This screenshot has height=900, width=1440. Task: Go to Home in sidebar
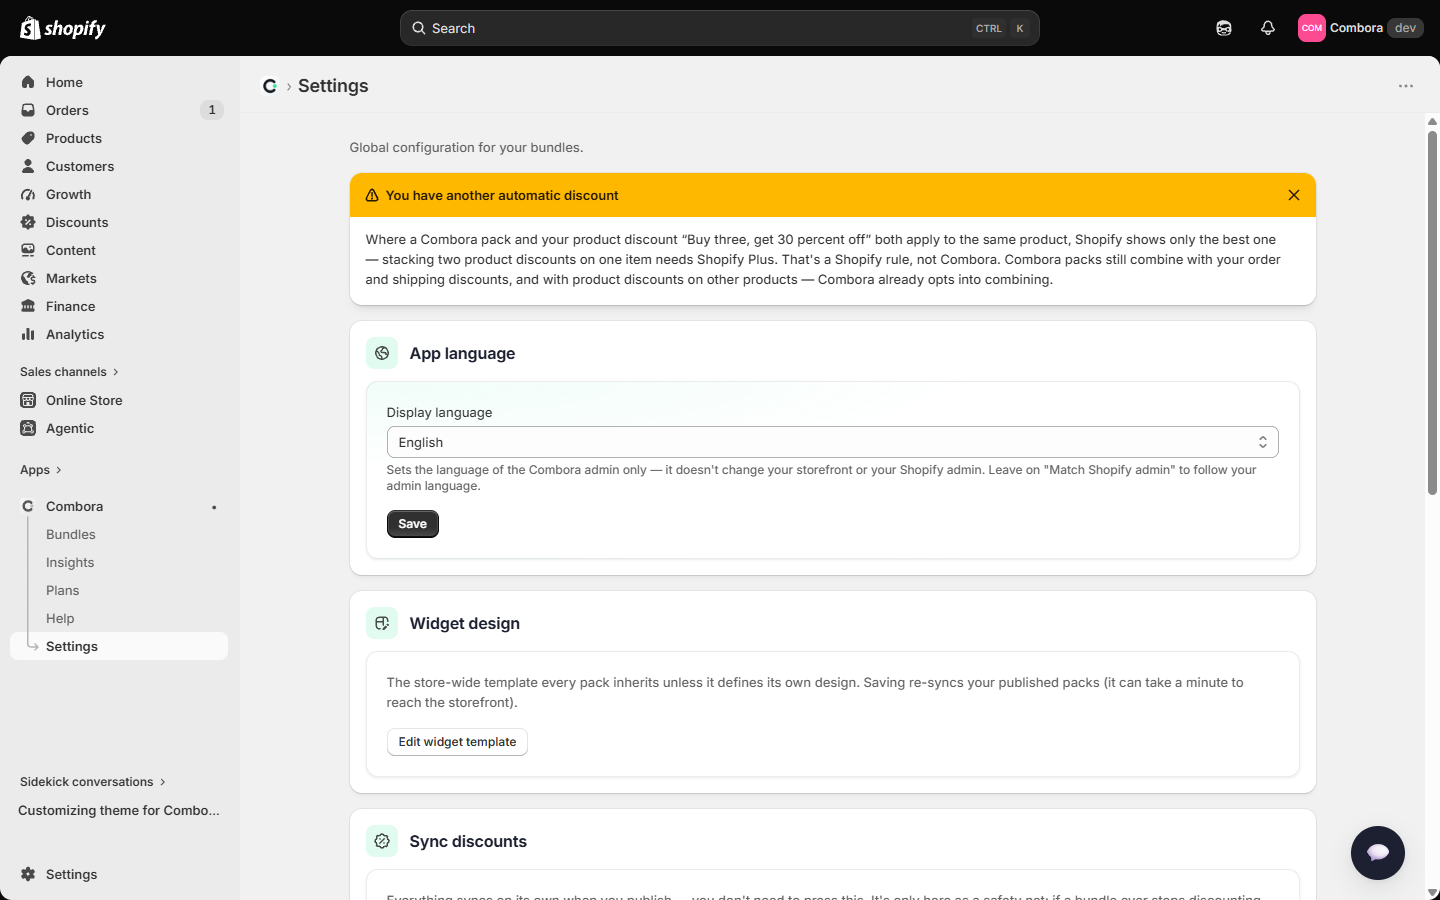pyautogui.click(x=119, y=82)
